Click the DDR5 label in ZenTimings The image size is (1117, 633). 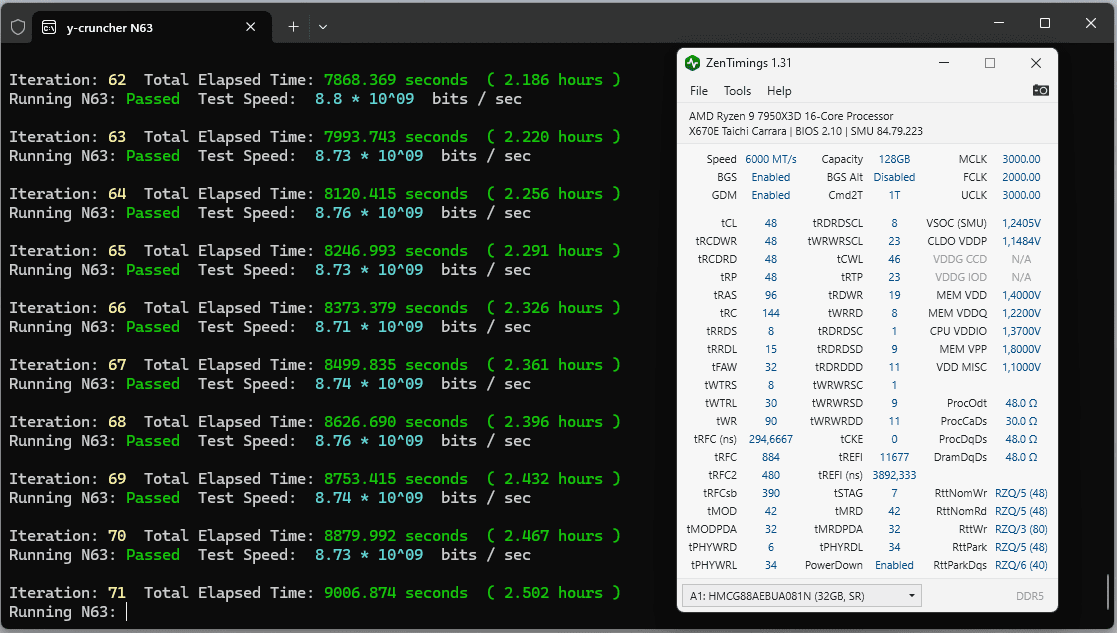click(1029, 596)
